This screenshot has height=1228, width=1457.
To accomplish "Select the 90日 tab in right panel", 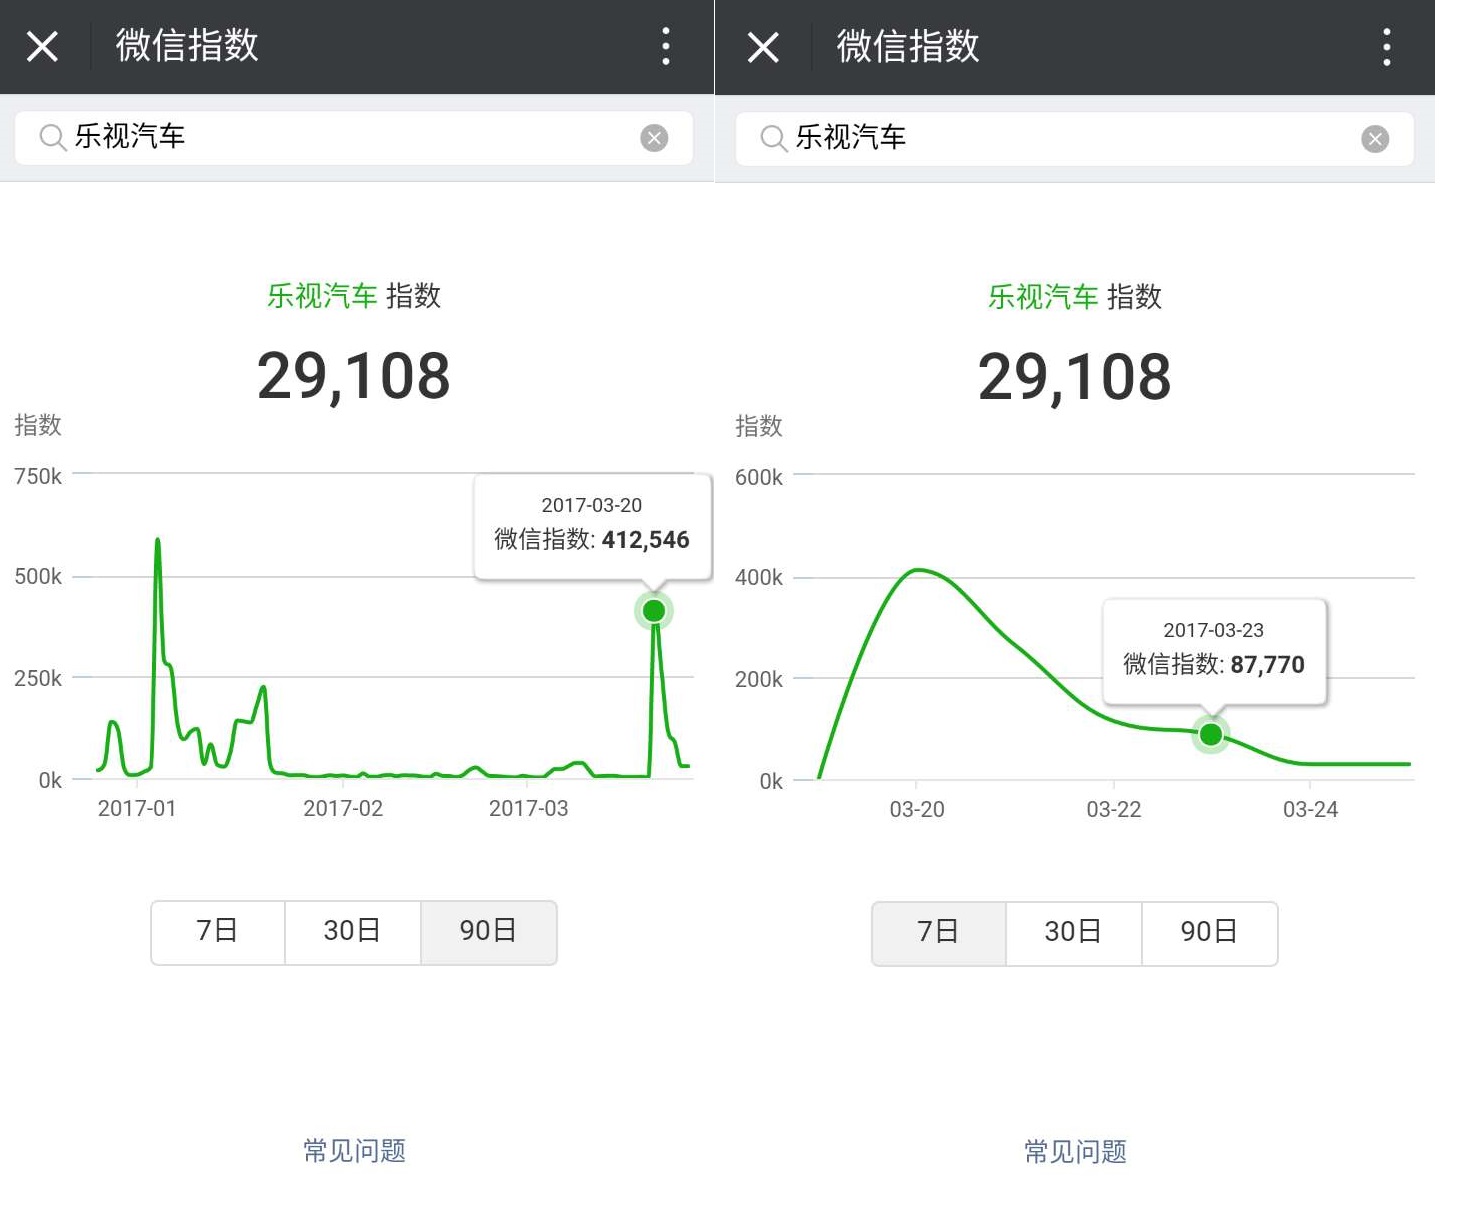I will [1209, 933].
